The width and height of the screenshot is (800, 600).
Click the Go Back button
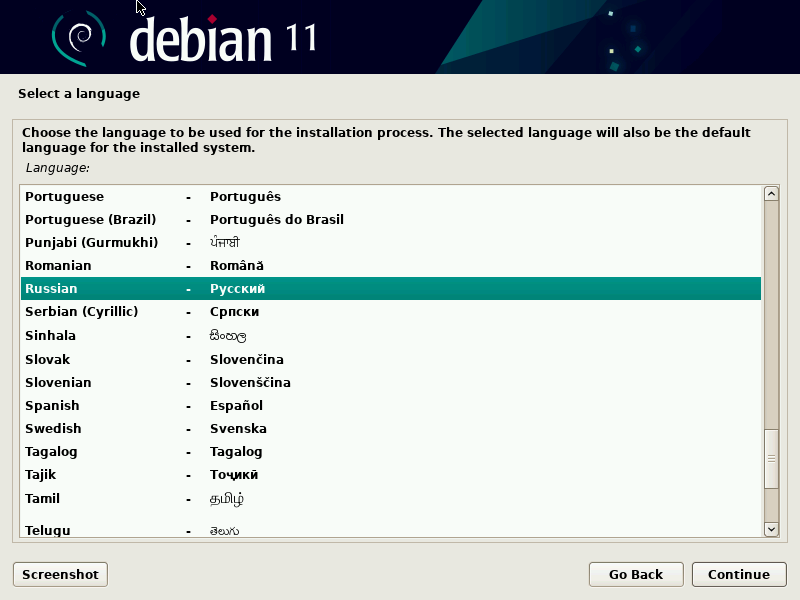coord(636,574)
